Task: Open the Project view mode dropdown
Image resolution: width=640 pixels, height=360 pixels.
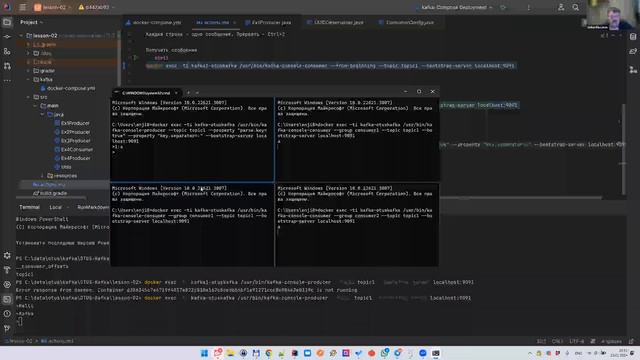Action: 31,22
